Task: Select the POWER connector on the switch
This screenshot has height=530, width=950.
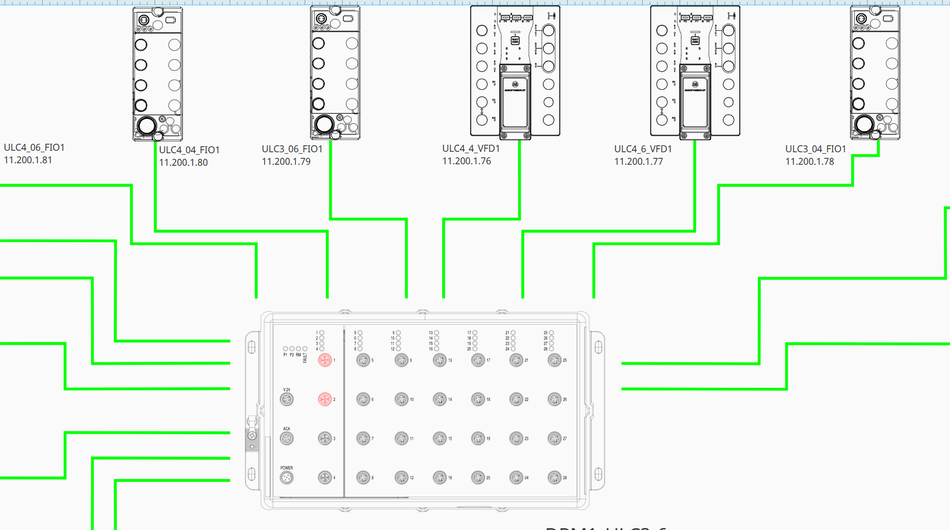Action: 286,478
